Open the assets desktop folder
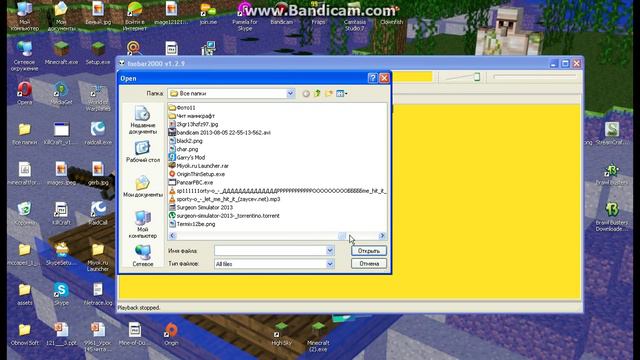640x360 pixels. [x=24, y=294]
